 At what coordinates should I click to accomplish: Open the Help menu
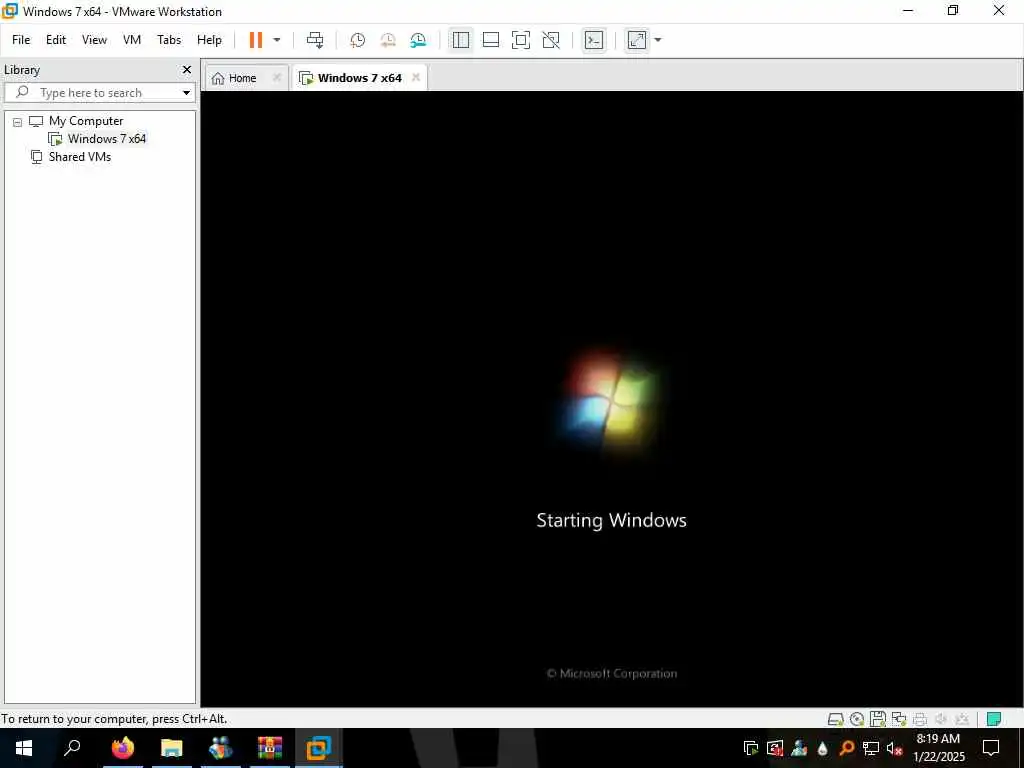coord(210,40)
